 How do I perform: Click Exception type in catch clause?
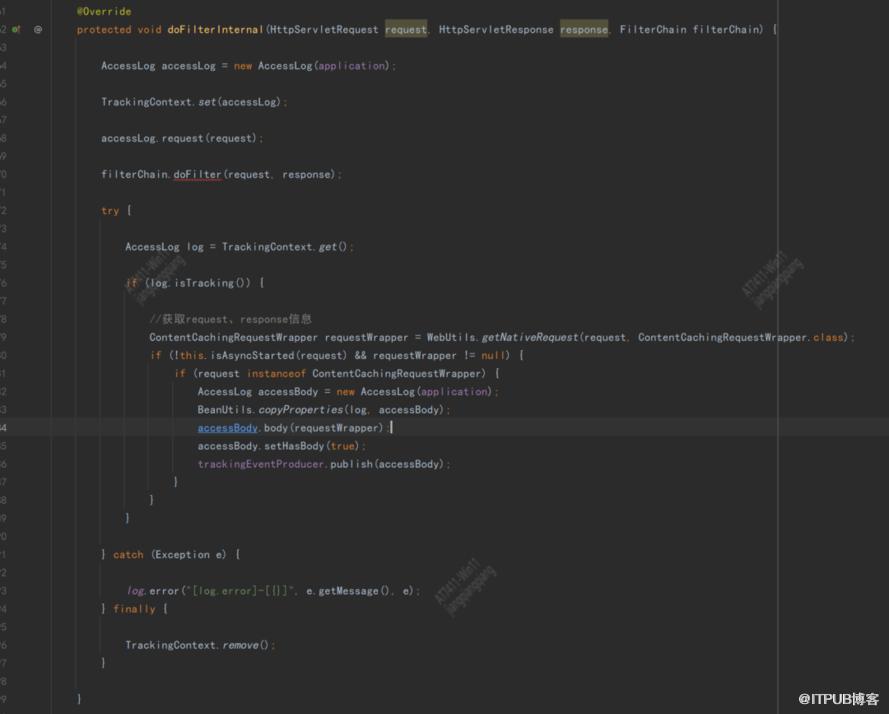pos(182,555)
